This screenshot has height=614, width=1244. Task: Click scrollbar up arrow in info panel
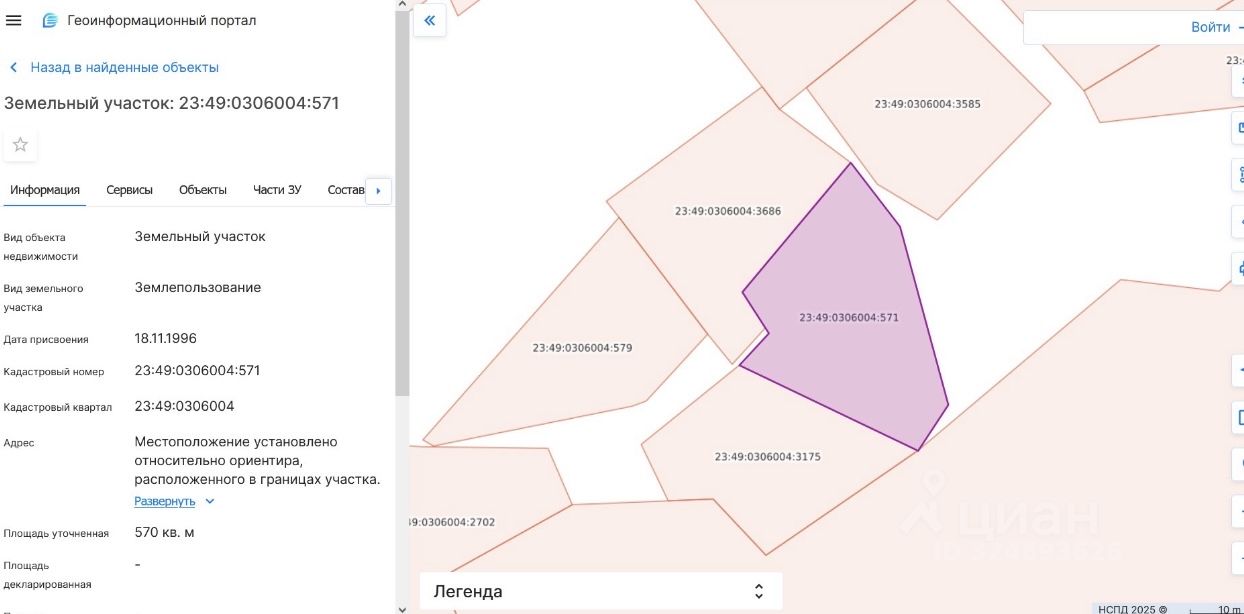point(402,6)
